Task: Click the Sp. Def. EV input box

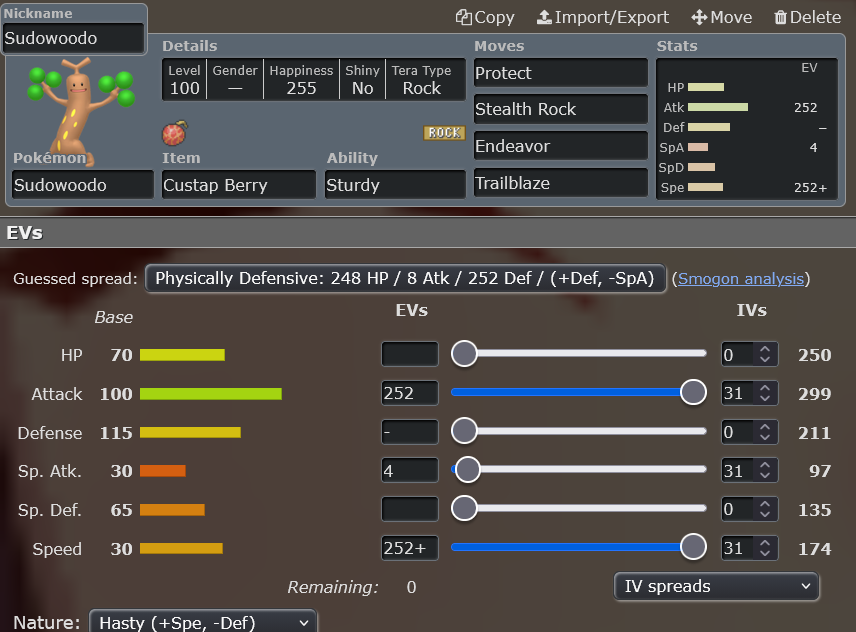Action: [410, 509]
